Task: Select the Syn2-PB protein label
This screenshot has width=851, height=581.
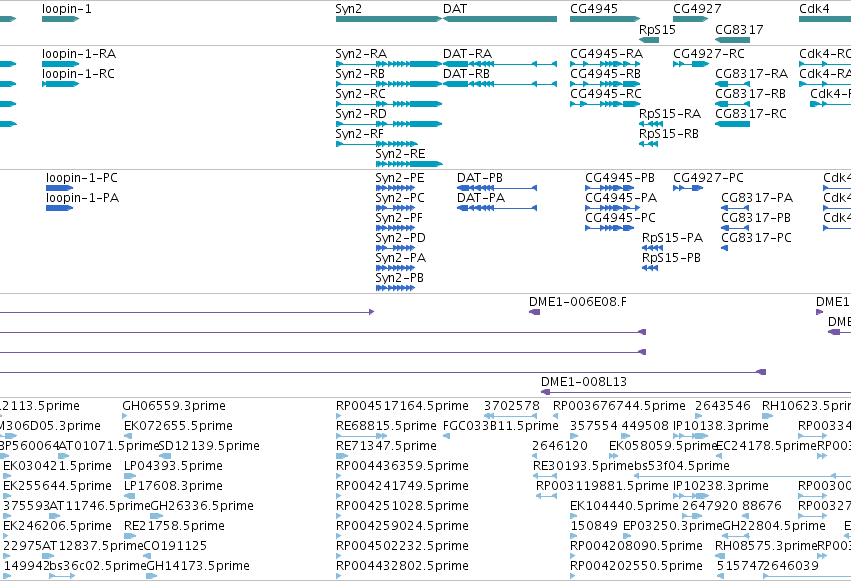Action: 399,278
